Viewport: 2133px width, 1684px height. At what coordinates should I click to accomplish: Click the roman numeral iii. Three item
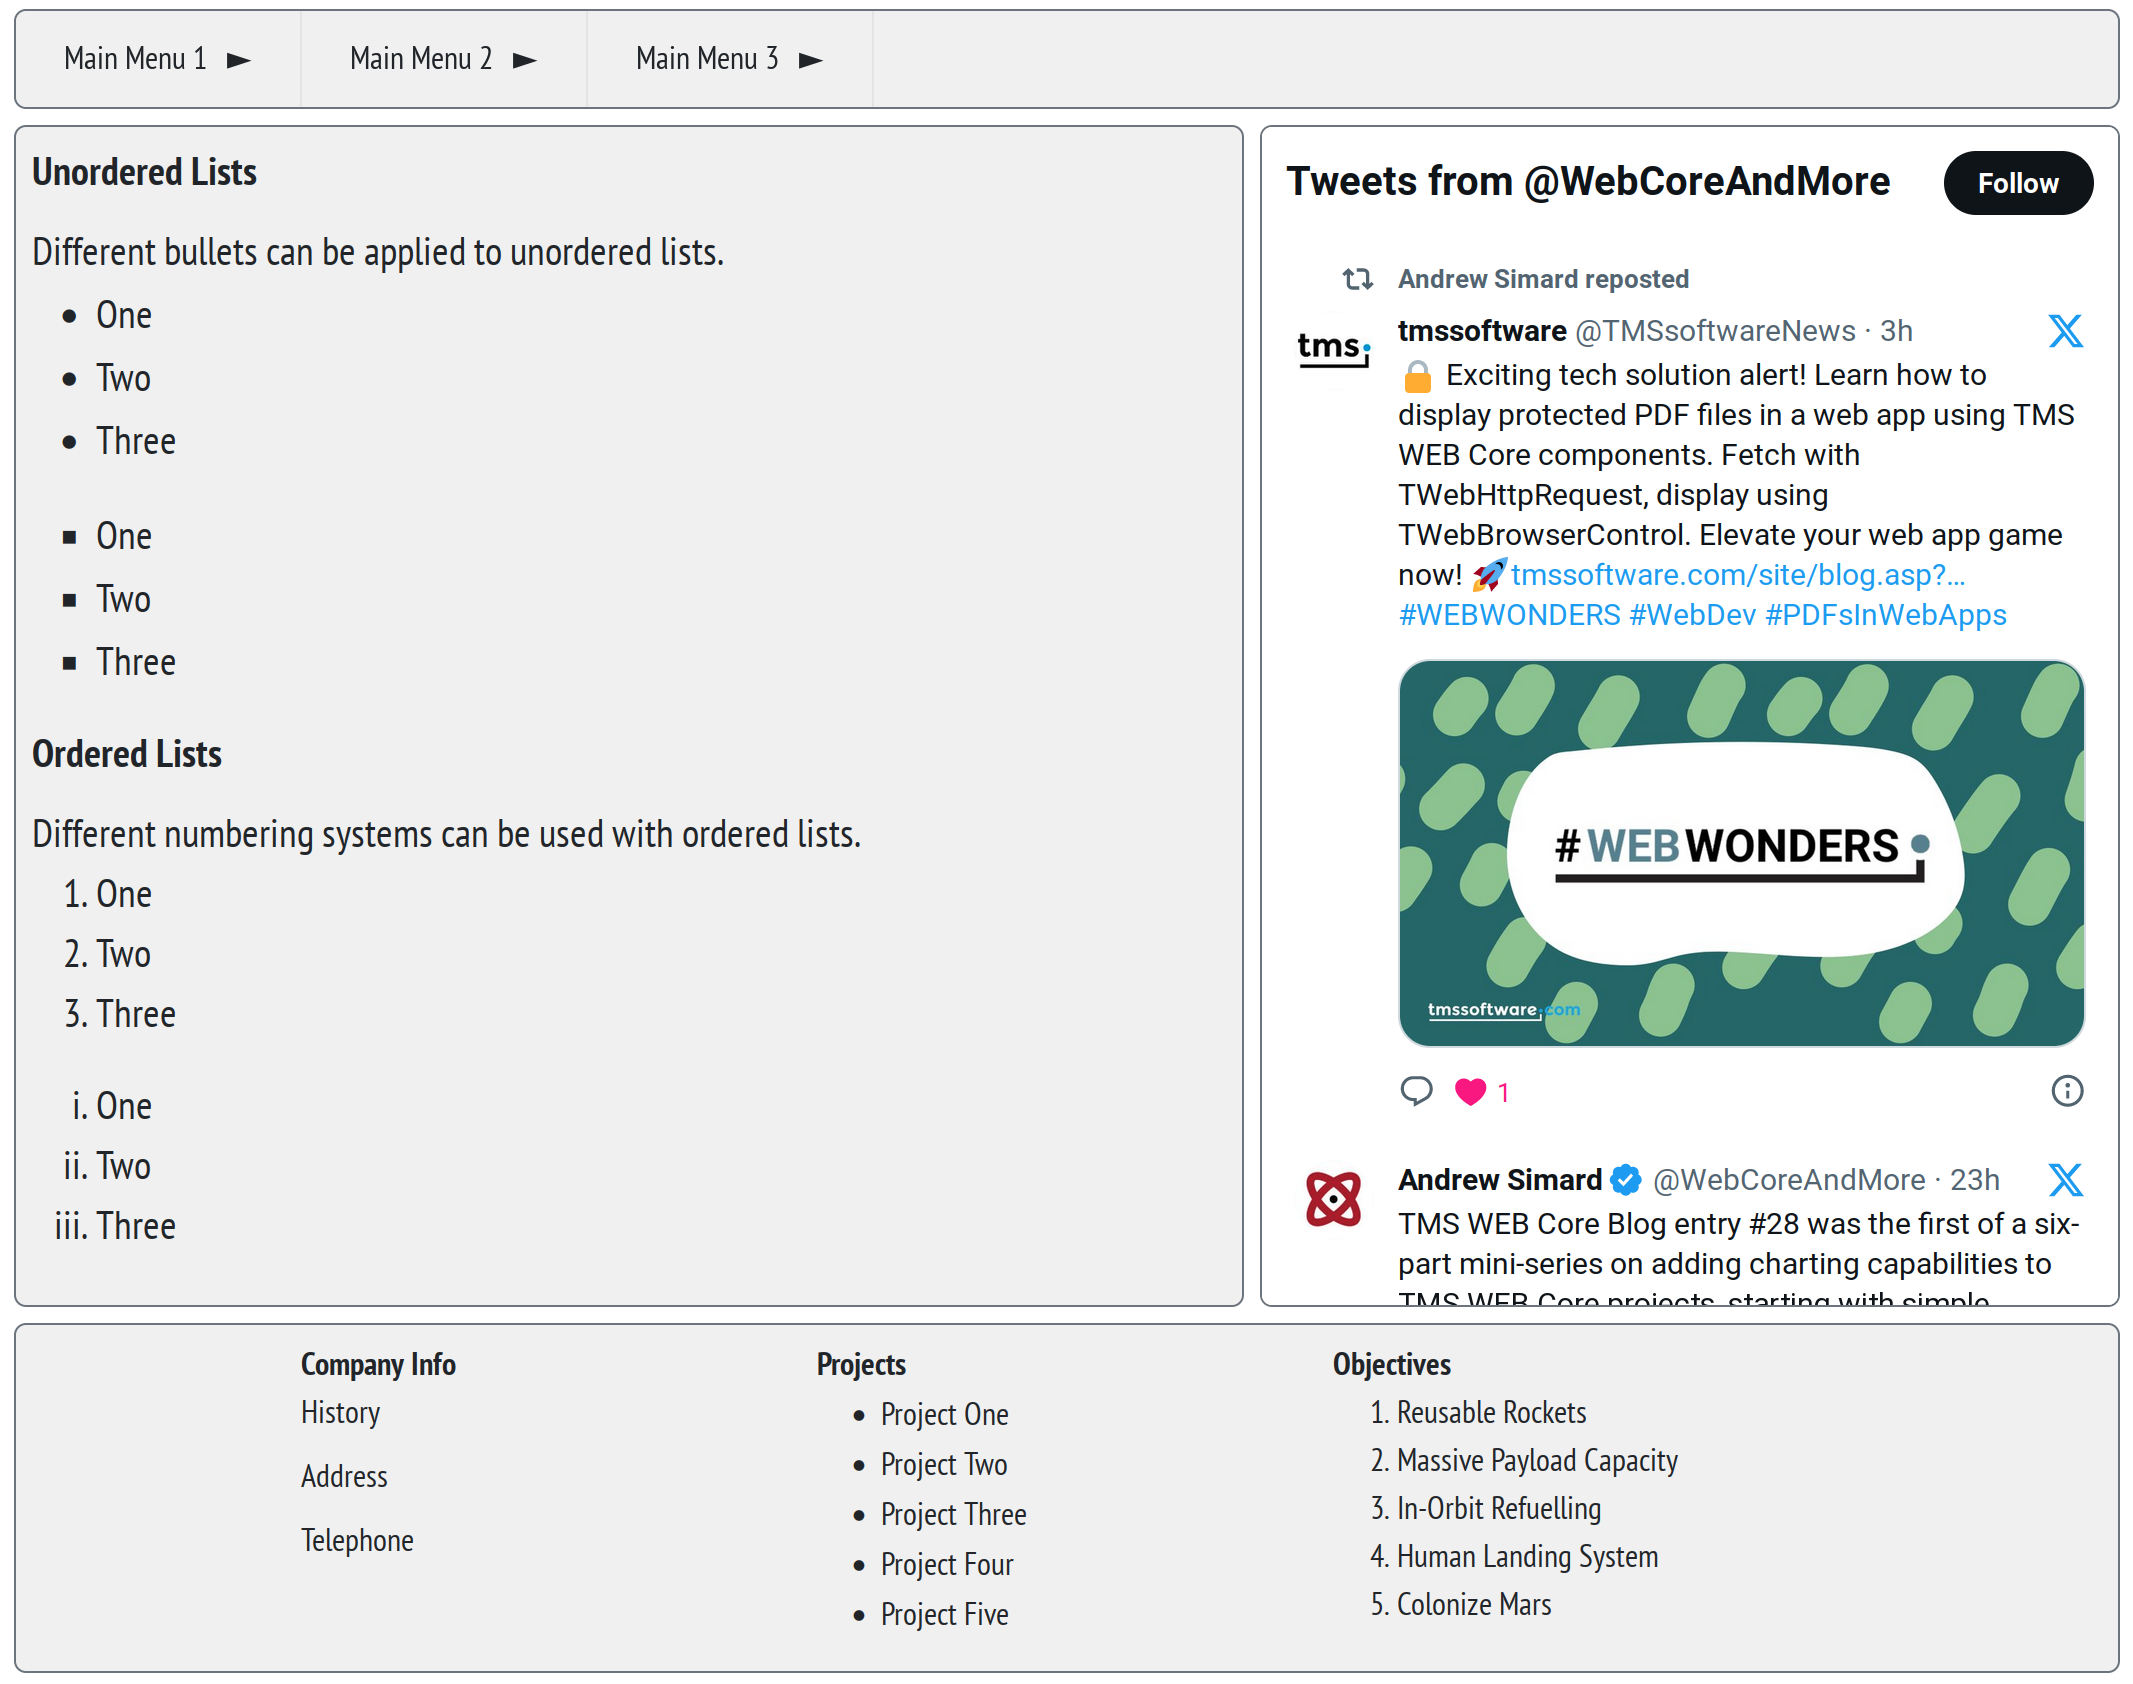(x=115, y=1227)
